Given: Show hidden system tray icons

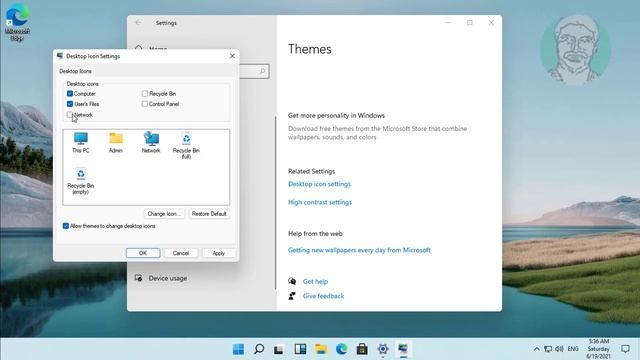Looking at the screenshot, I should (x=536, y=349).
